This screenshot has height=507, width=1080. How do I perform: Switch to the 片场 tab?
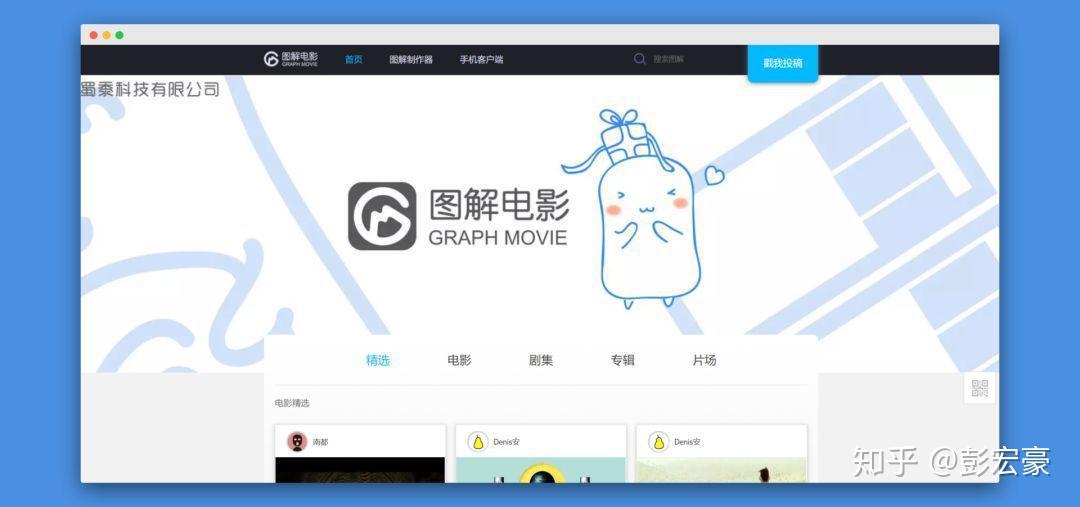704,360
